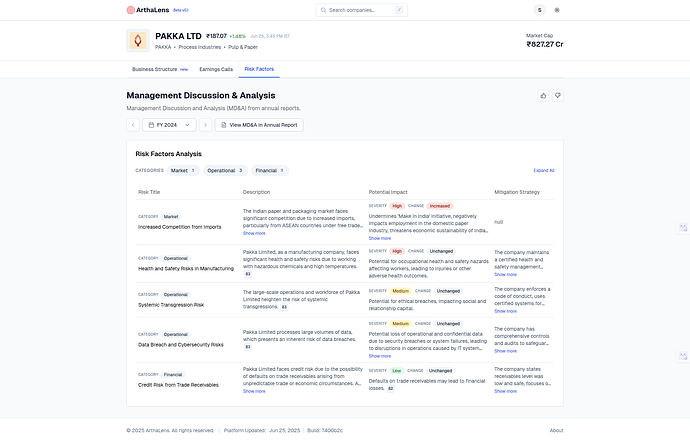Screen dimensions: 690x443
Task: Click the Search companies input field
Action: [362, 10]
